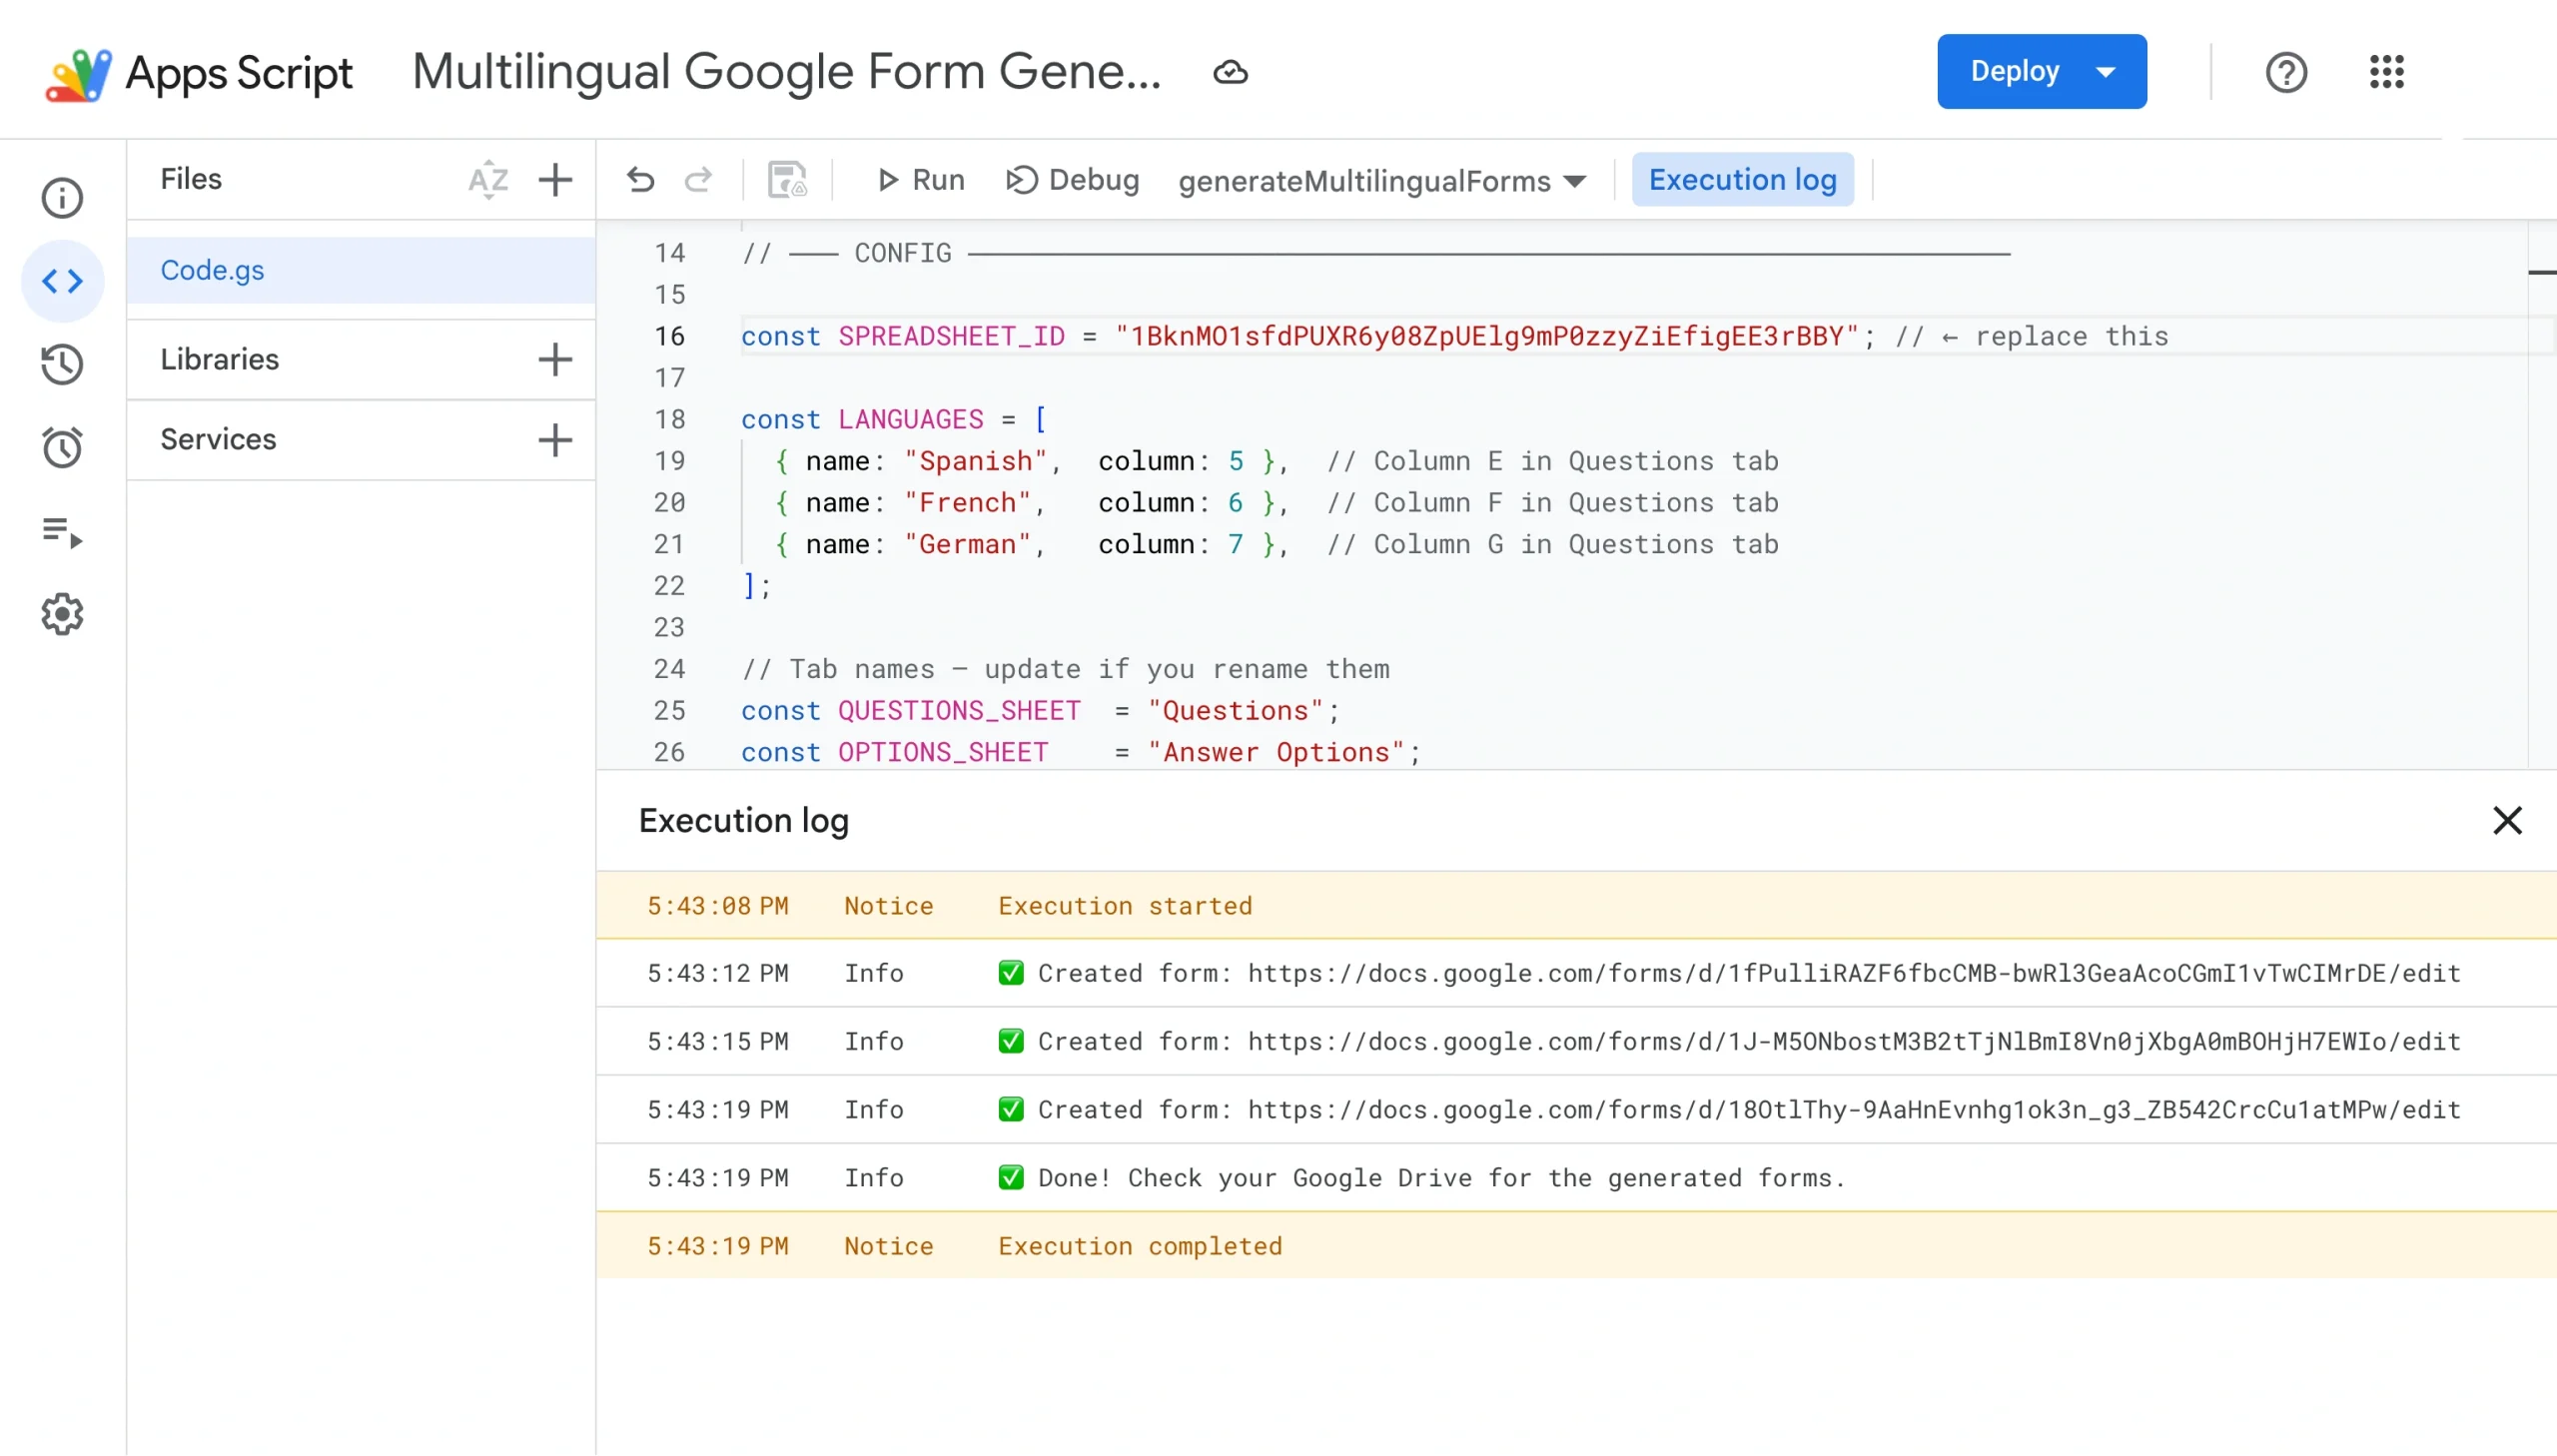This screenshot has width=2557, height=1456.
Task: Click the Undo arrow in editor toolbar
Action: 641,180
